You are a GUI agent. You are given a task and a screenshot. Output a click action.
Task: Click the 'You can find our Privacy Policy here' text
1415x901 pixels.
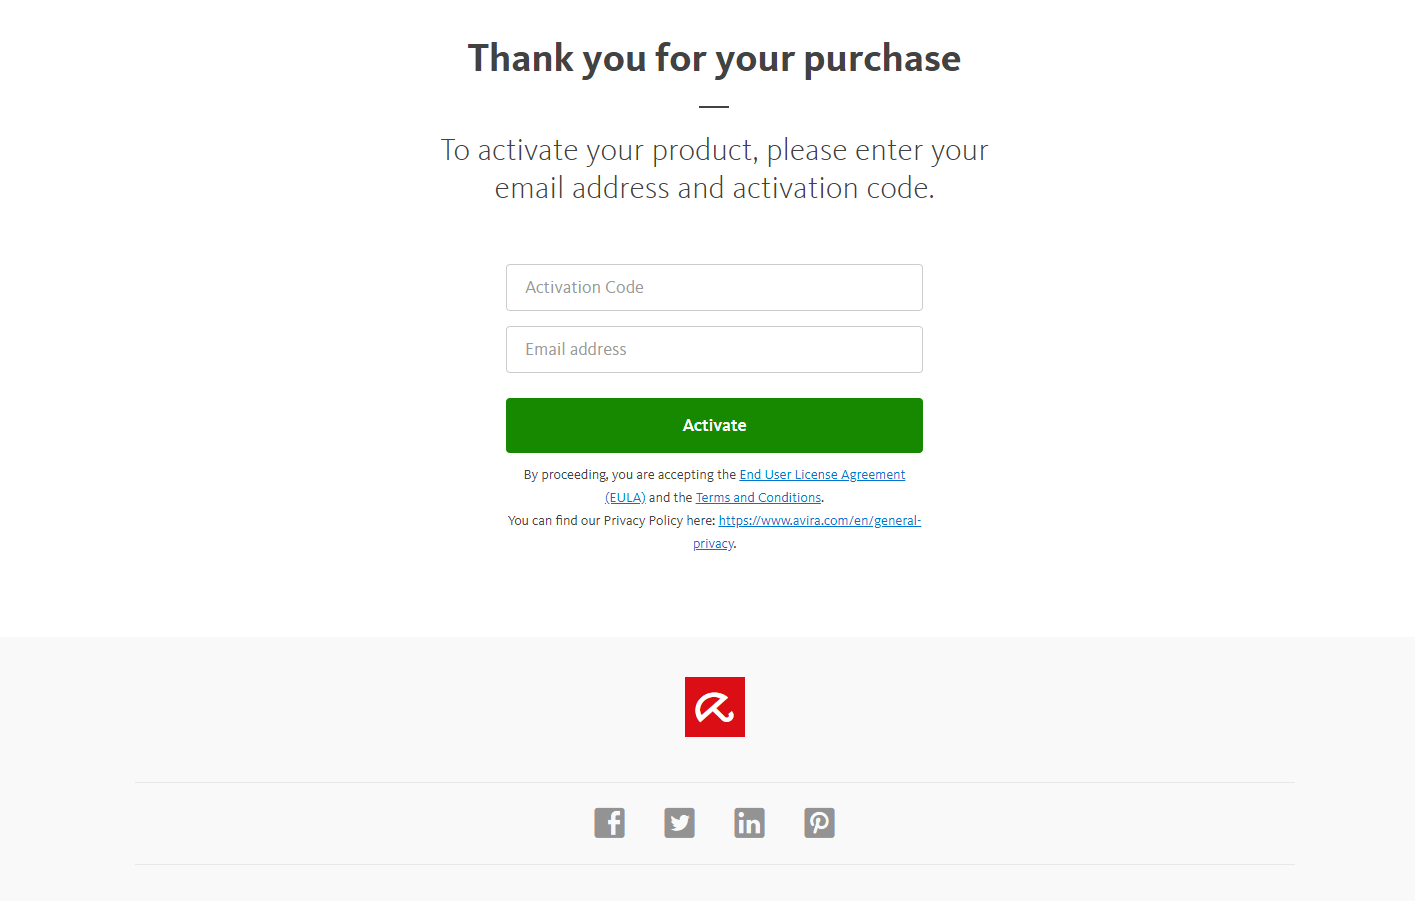pyautogui.click(x=611, y=521)
